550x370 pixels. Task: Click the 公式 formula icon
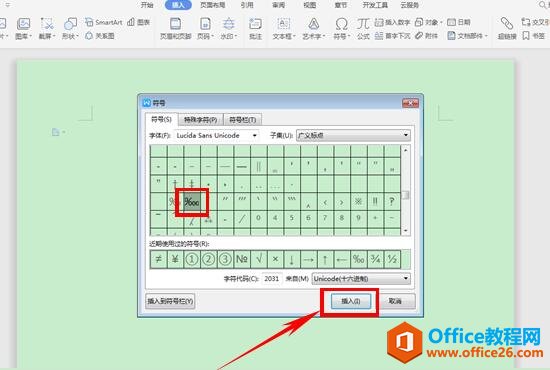coord(363,24)
